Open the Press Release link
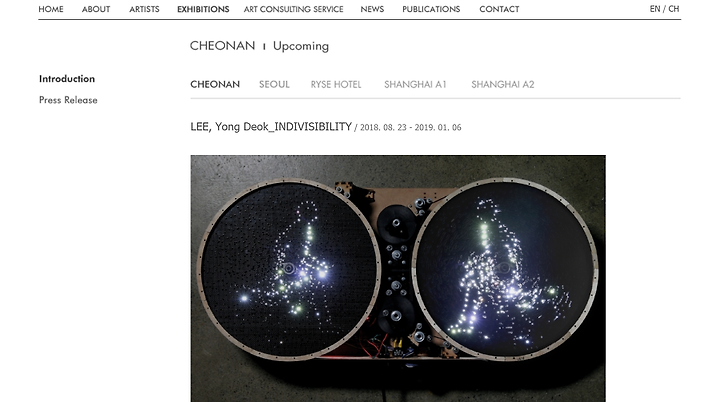720x402 pixels. coord(68,100)
